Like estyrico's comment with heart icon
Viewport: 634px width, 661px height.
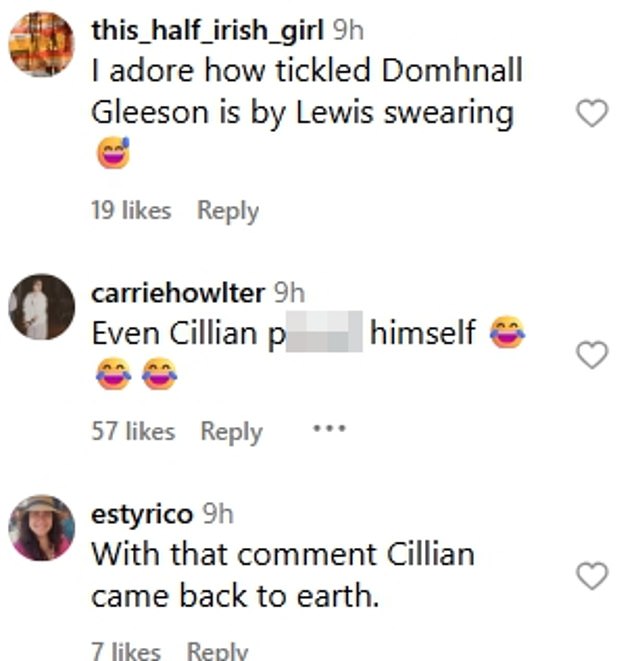(592, 575)
